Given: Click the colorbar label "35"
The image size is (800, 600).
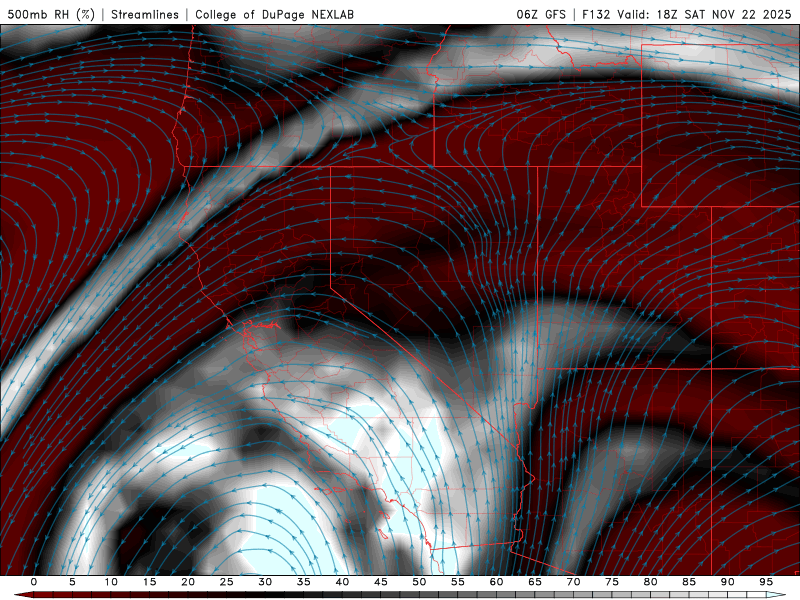Looking at the screenshot, I should pos(304,582).
